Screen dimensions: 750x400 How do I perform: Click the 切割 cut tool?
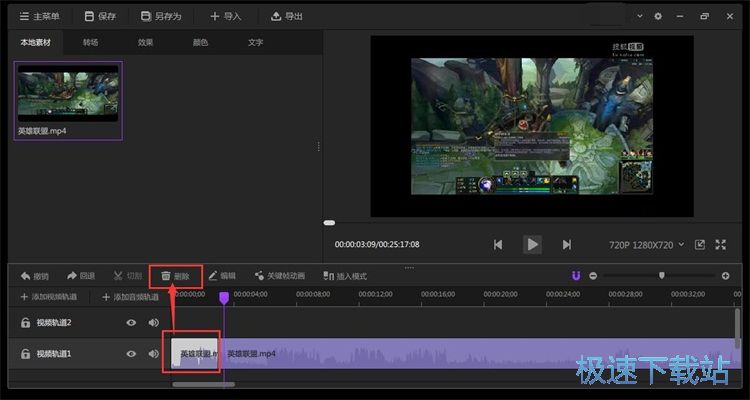click(x=128, y=276)
